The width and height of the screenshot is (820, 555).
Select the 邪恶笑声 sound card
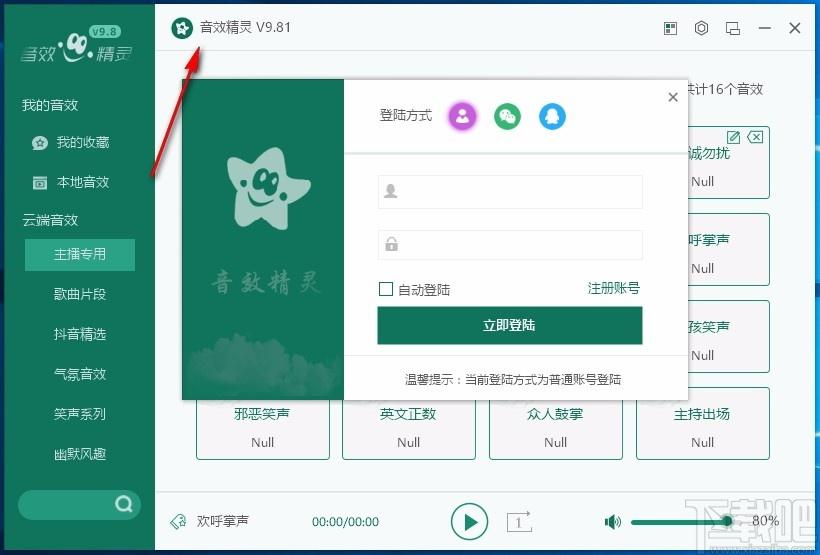263,429
